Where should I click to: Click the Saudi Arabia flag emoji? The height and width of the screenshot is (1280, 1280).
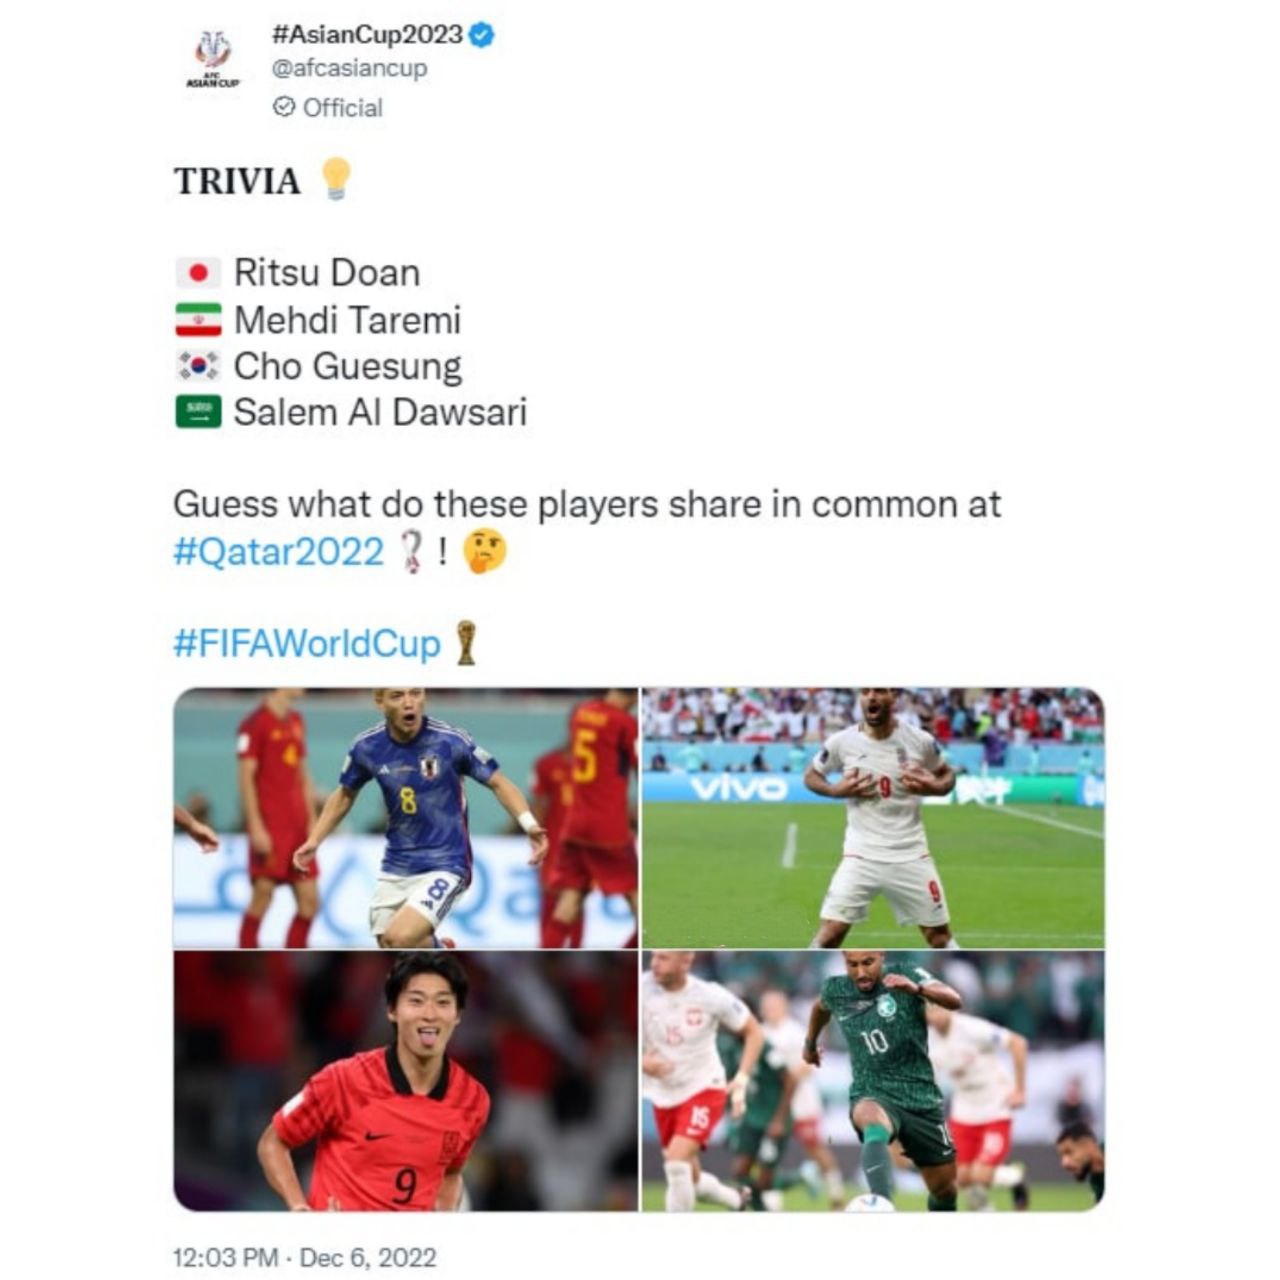point(198,412)
